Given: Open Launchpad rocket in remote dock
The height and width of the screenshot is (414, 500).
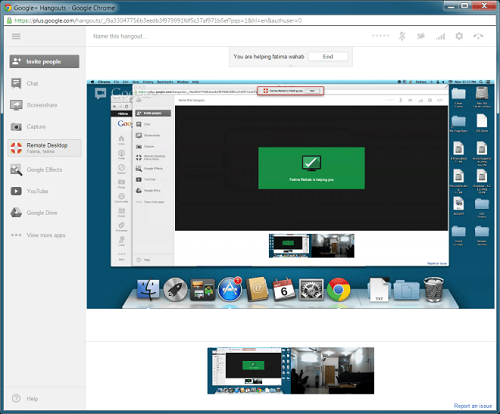Looking at the screenshot, I should tap(175, 289).
